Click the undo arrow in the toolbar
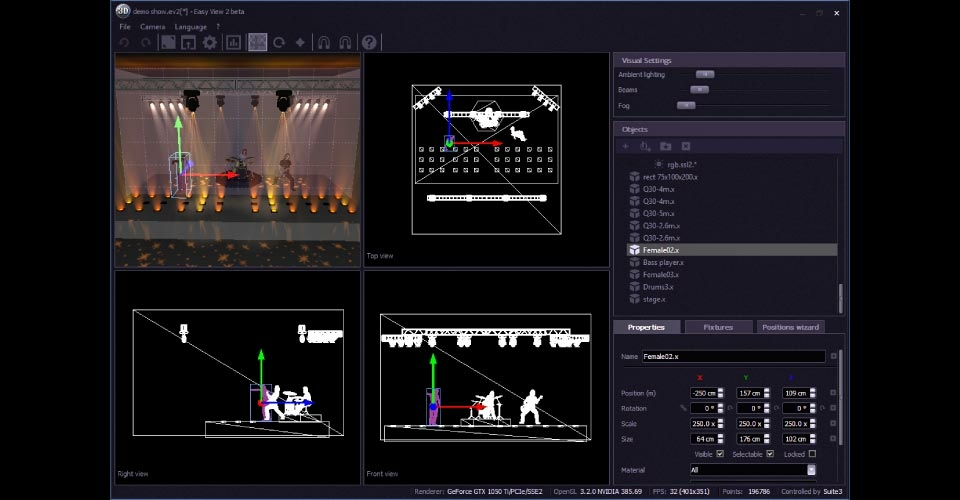Image resolution: width=960 pixels, height=500 pixels. click(124, 42)
